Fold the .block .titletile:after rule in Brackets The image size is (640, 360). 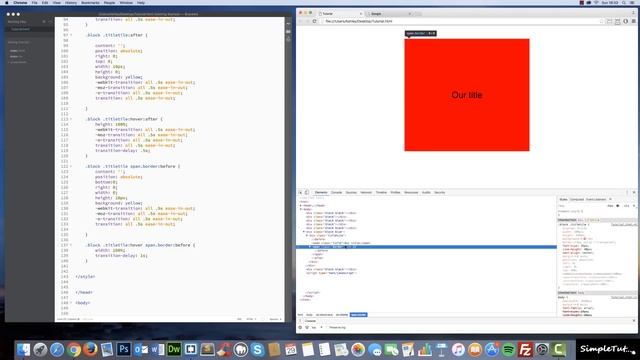71,35
